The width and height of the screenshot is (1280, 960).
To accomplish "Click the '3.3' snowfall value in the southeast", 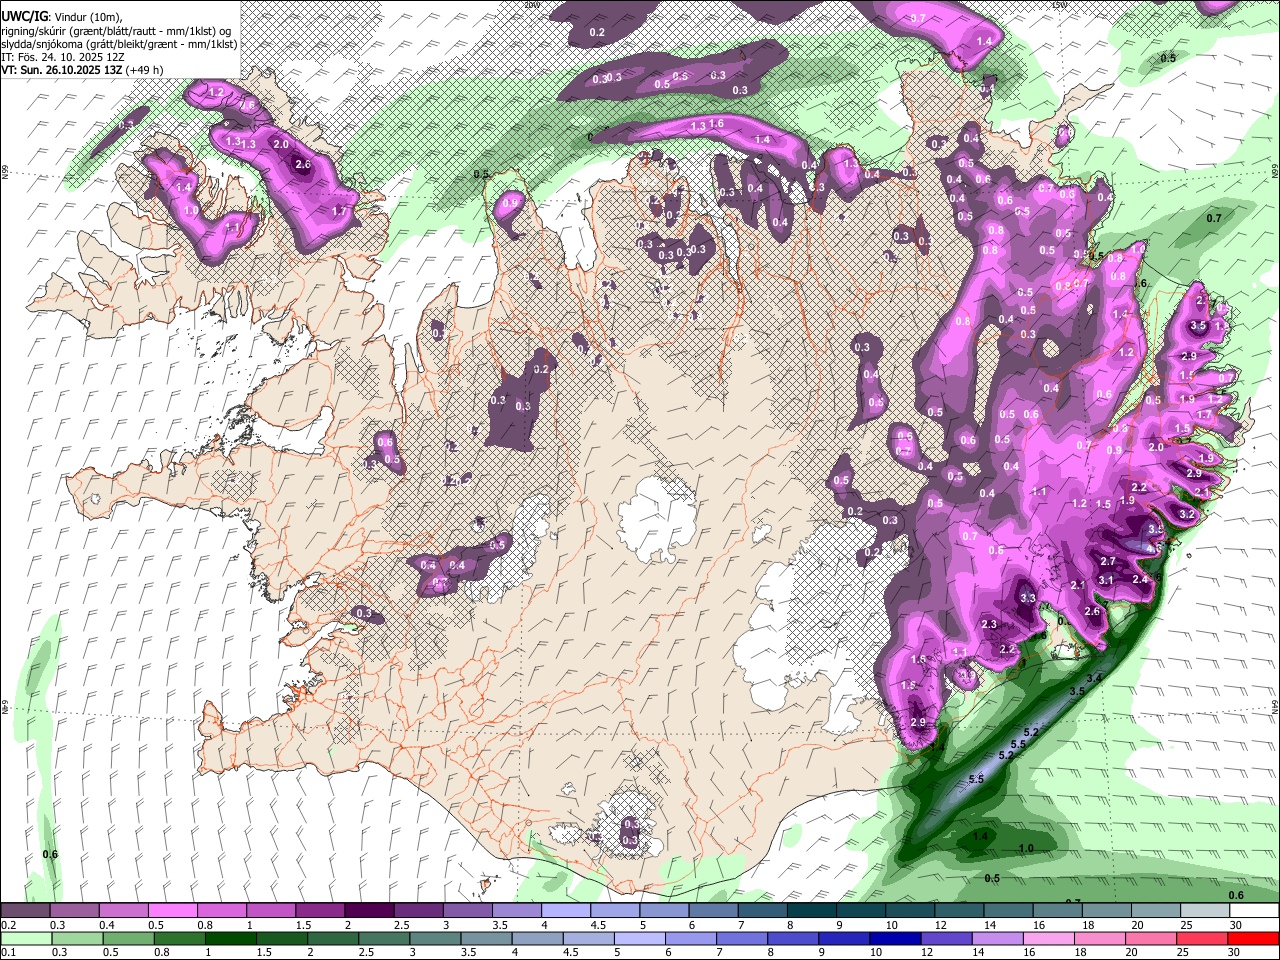I will 1027,598.
